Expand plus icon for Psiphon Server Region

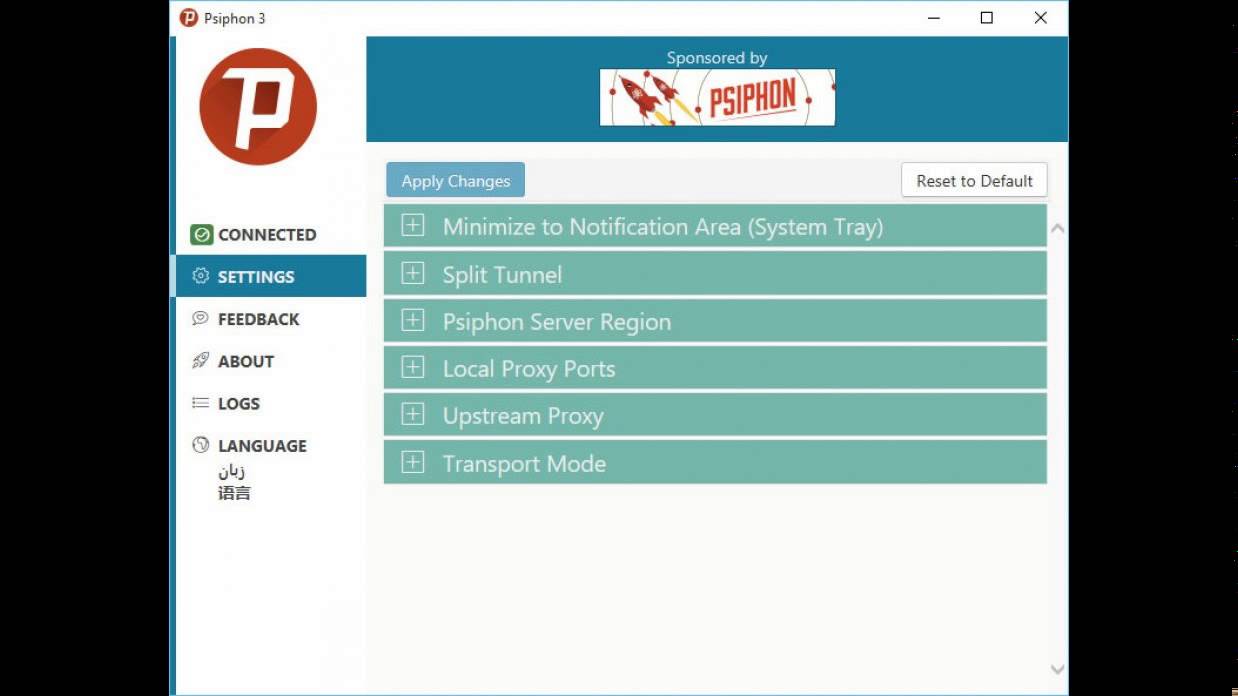(413, 320)
